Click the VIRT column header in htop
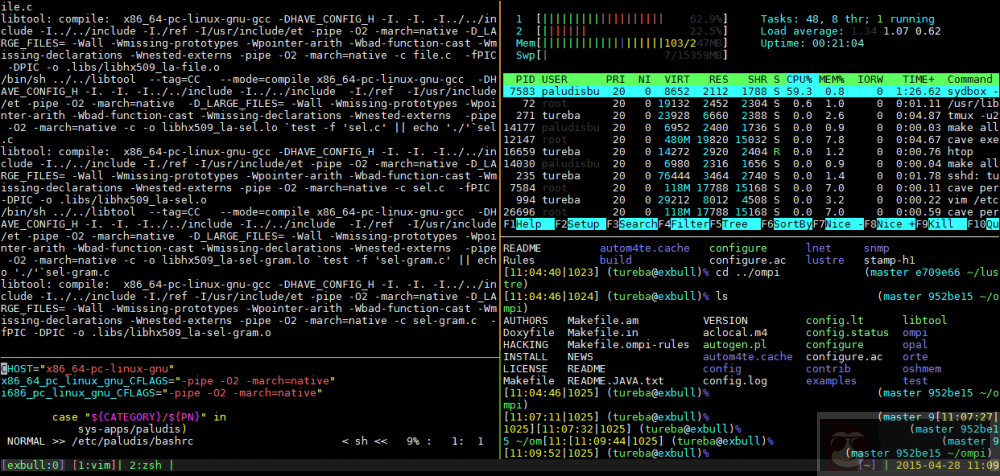This screenshot has height=476, width=1000. click(x=676, y=80)
